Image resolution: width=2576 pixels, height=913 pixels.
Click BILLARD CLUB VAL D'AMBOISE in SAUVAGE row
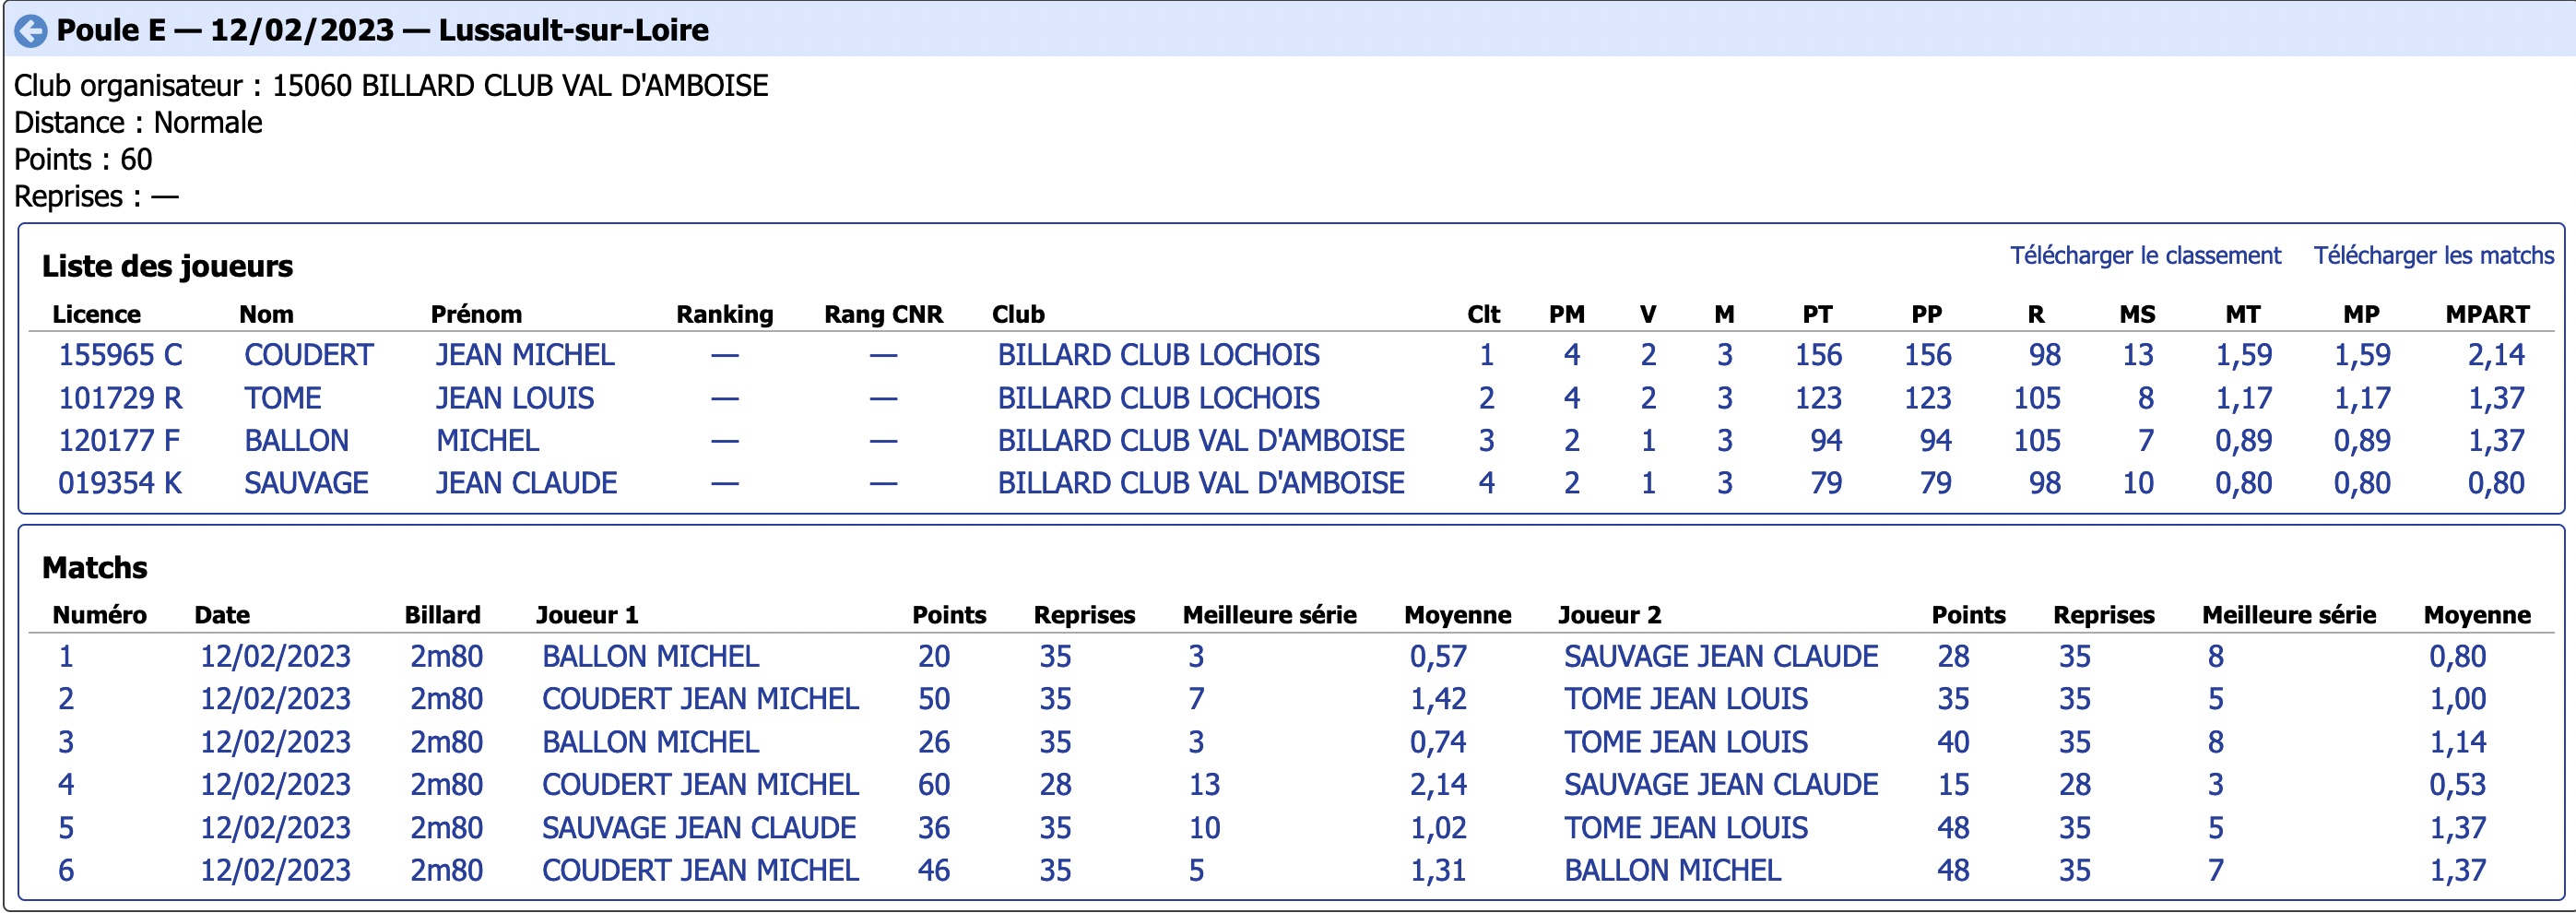(1201, 483)
